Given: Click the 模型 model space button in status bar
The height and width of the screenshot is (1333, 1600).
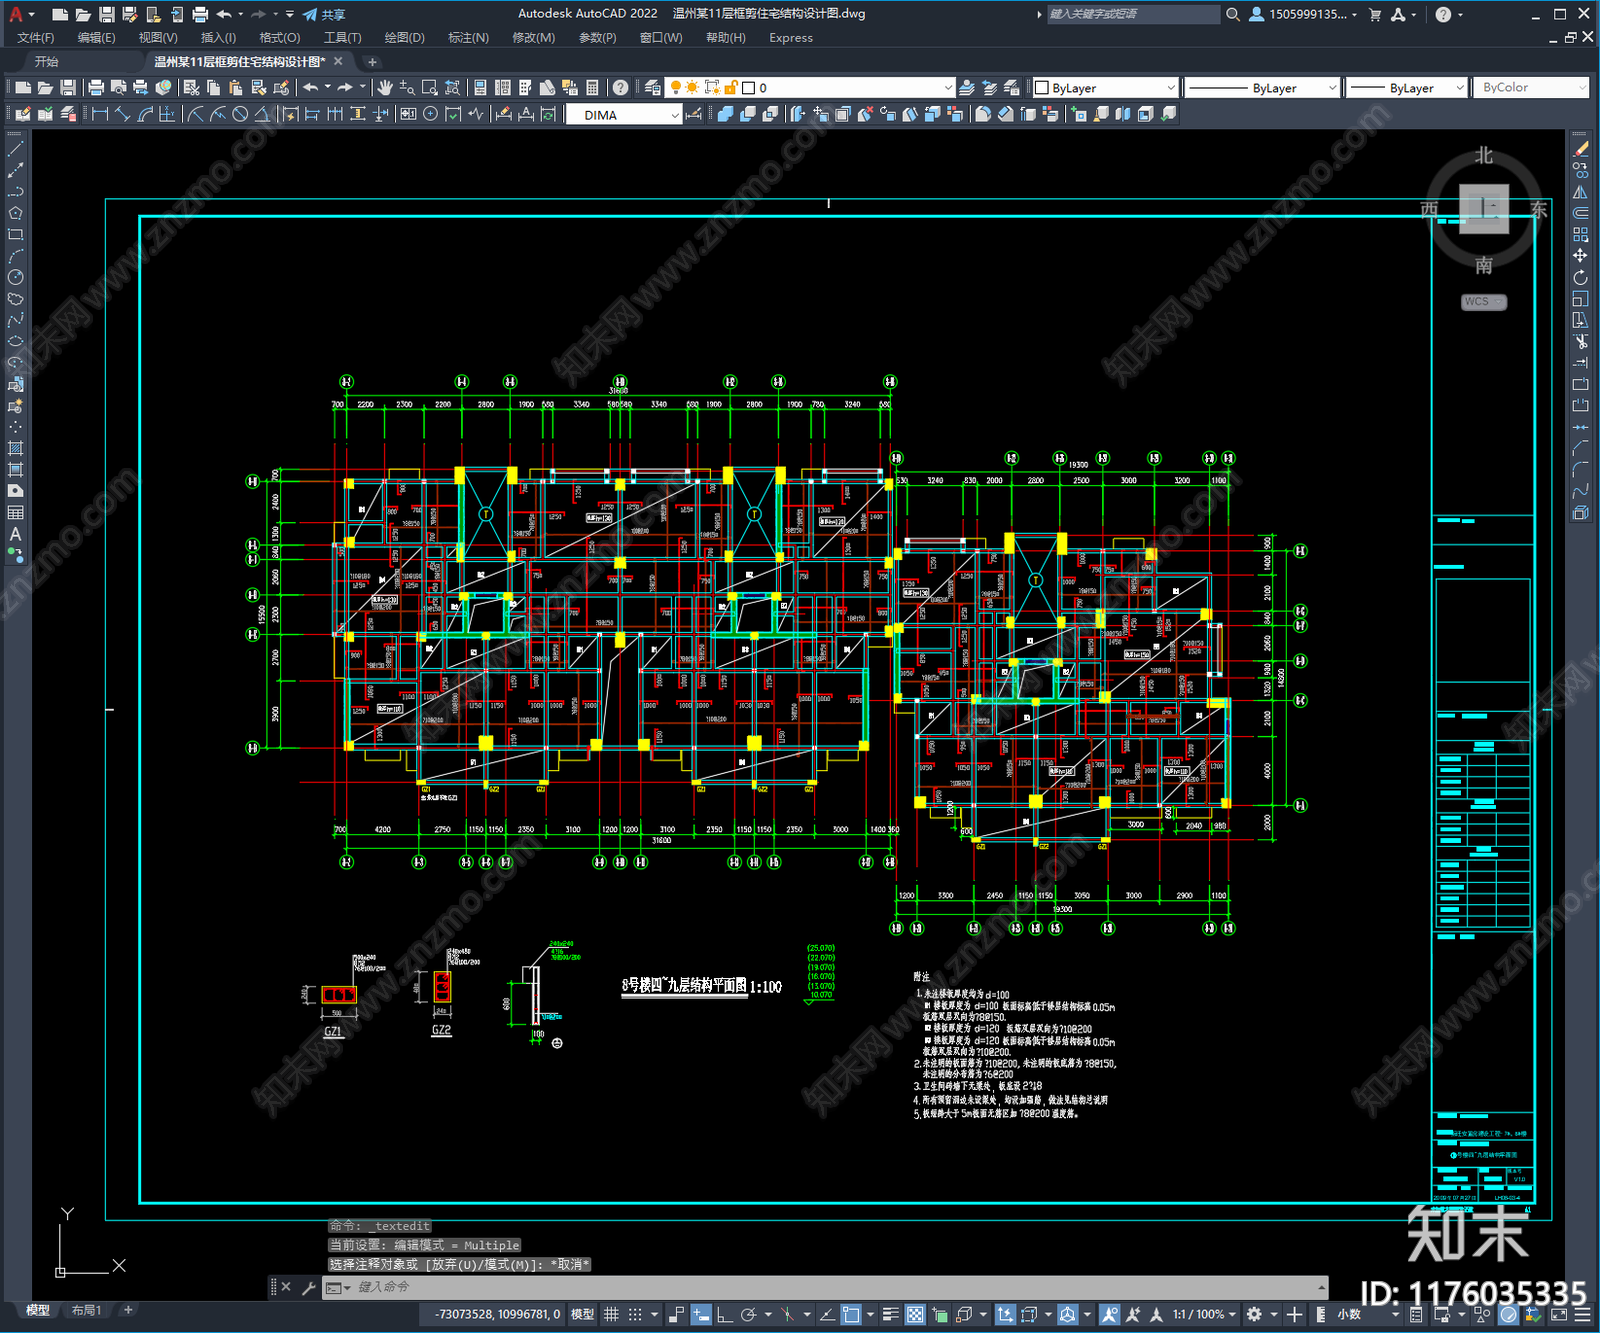Looking at the screenshot, I should [x=582, y=1314].
